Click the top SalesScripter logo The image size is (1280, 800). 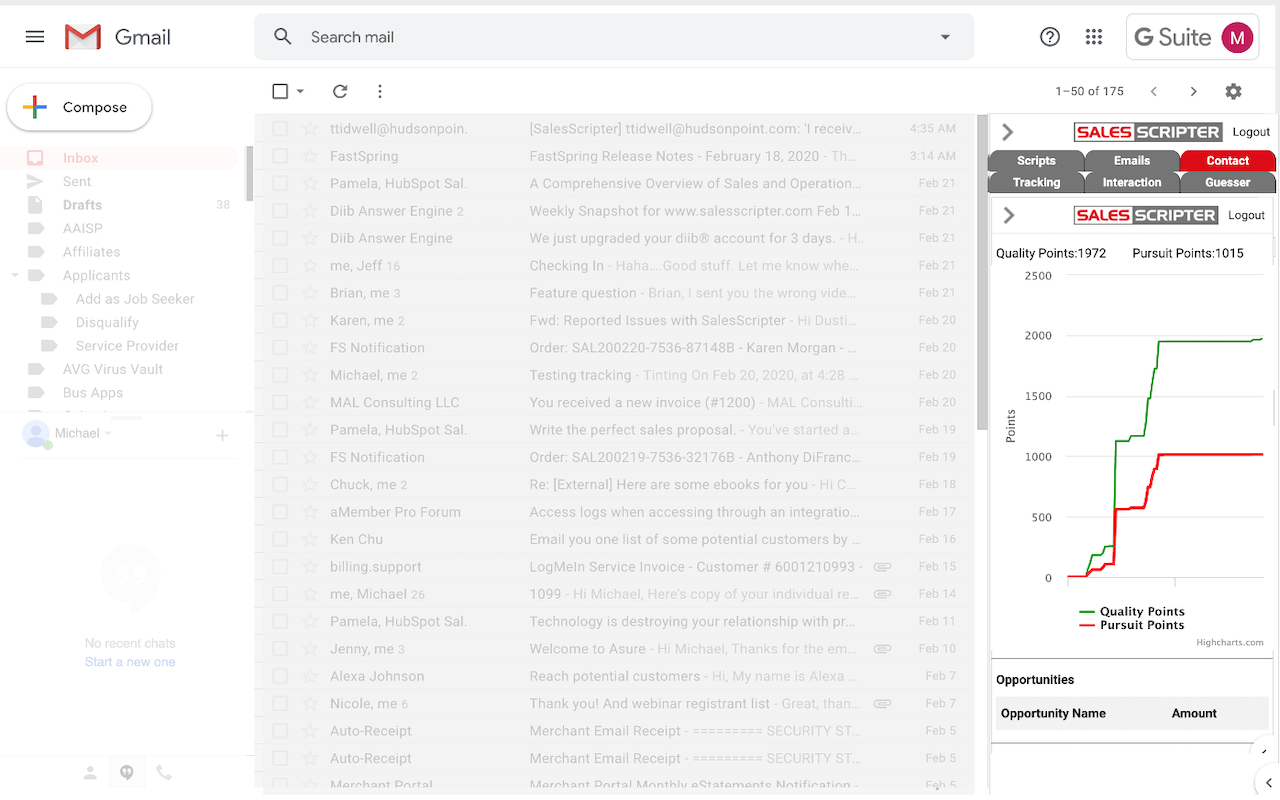(1148, 132)
